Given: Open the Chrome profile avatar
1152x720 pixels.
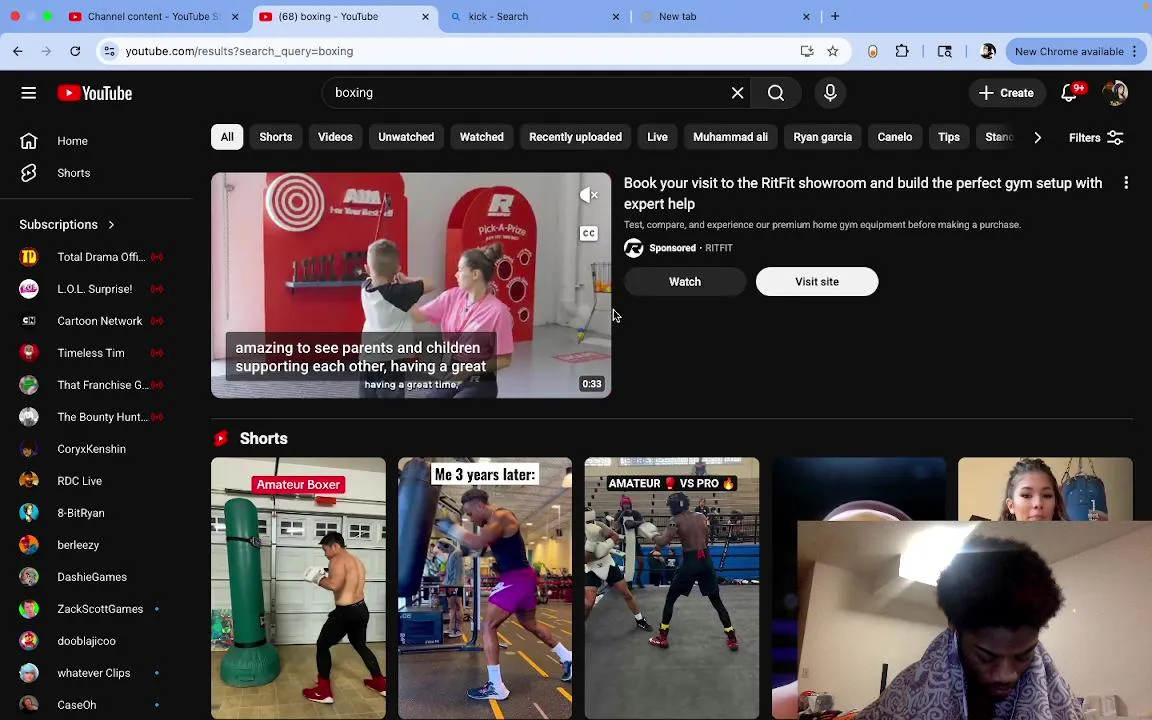Looking at the screenshot, I should point(988,51).
